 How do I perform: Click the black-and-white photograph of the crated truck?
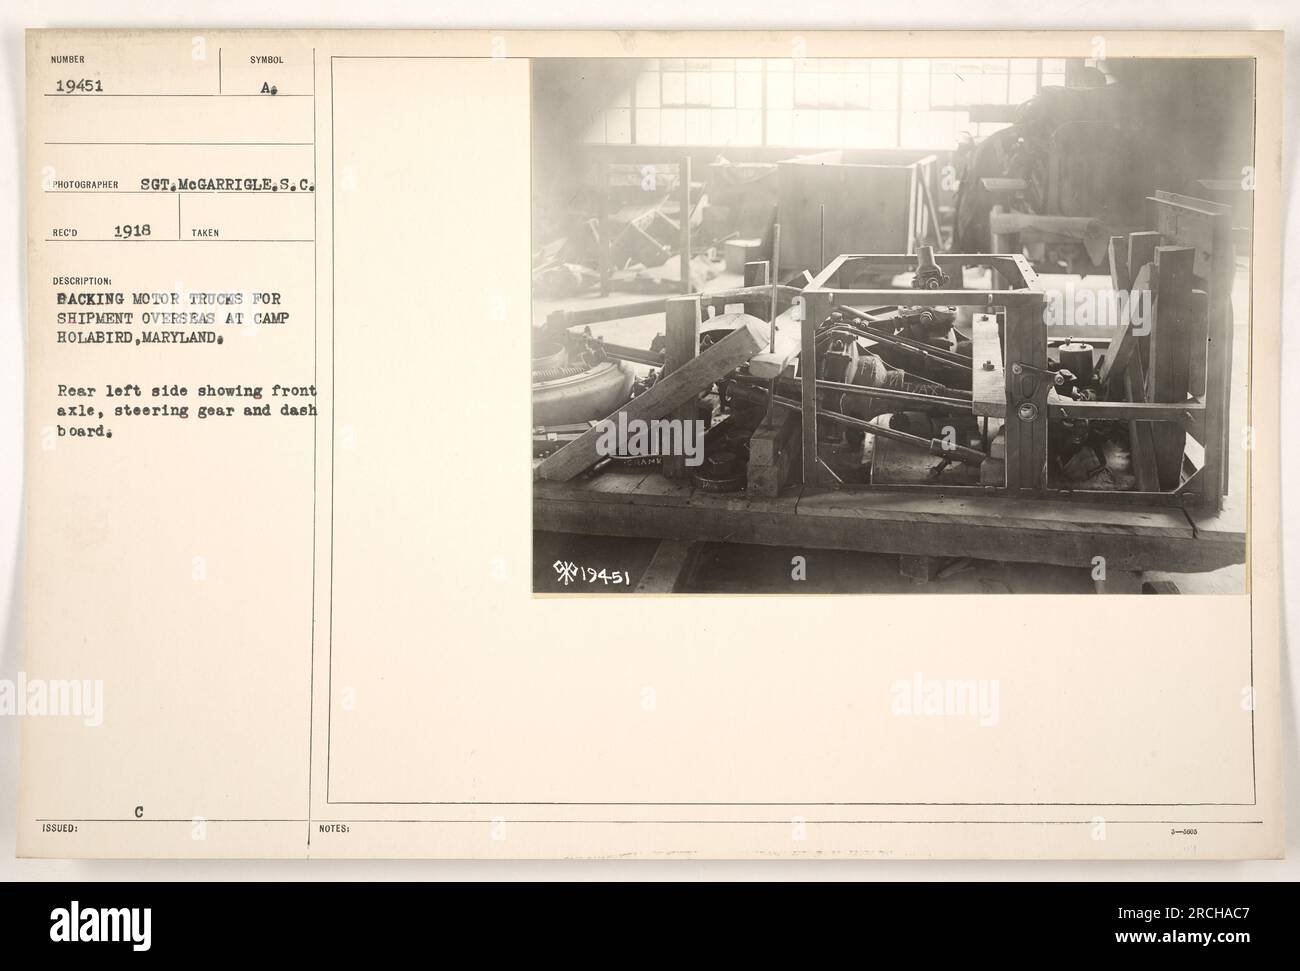tap(891, 326)
